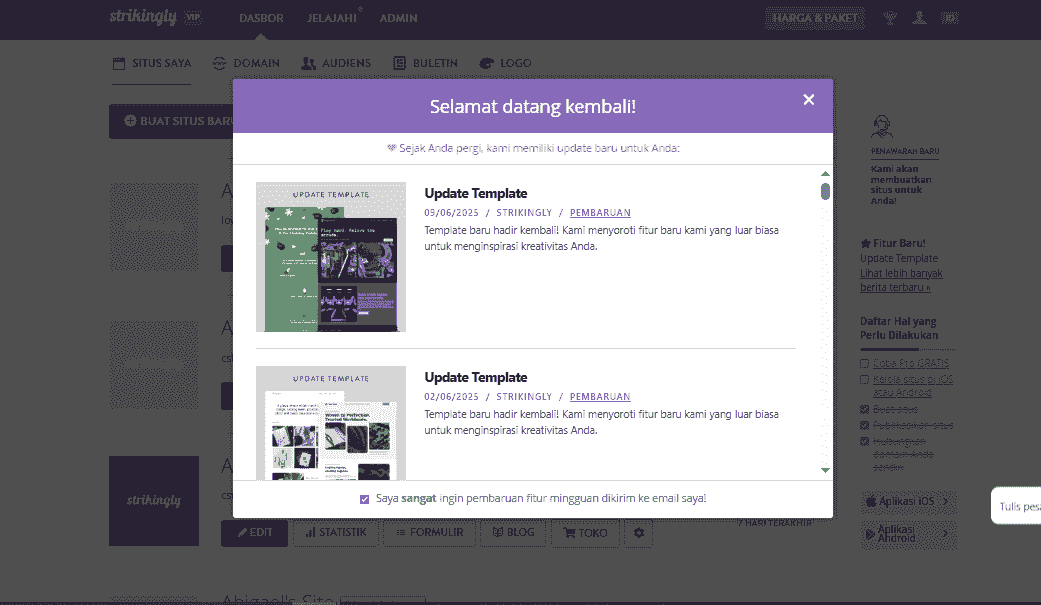1041x605 pixels.
Task: Open the user account icon
Action: tap(920, 18)
